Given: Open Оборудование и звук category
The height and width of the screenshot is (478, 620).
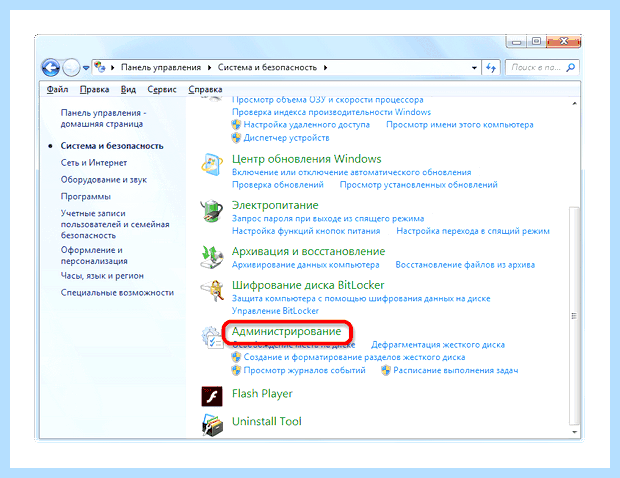Looking at the screenshot, I should 104,179.
